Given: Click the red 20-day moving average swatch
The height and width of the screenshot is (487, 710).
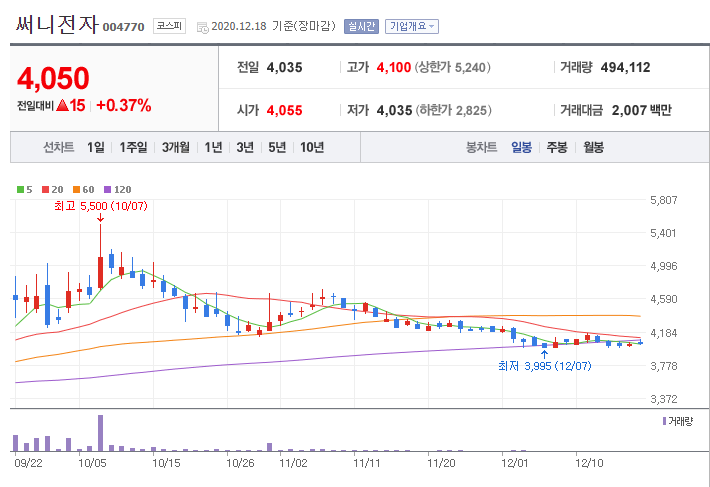Looking at the screenshot, I should pyautogui.click(x=45, y=190).
